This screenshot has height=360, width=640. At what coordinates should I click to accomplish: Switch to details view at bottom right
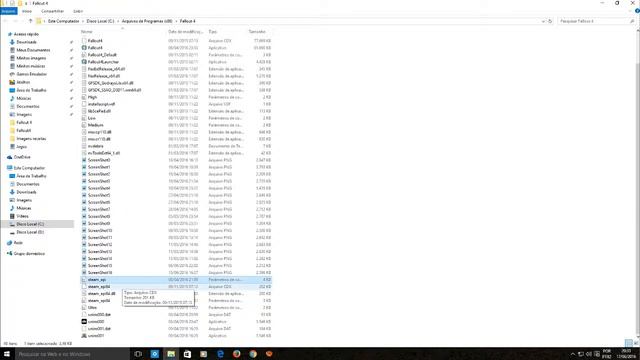(629, 343)
